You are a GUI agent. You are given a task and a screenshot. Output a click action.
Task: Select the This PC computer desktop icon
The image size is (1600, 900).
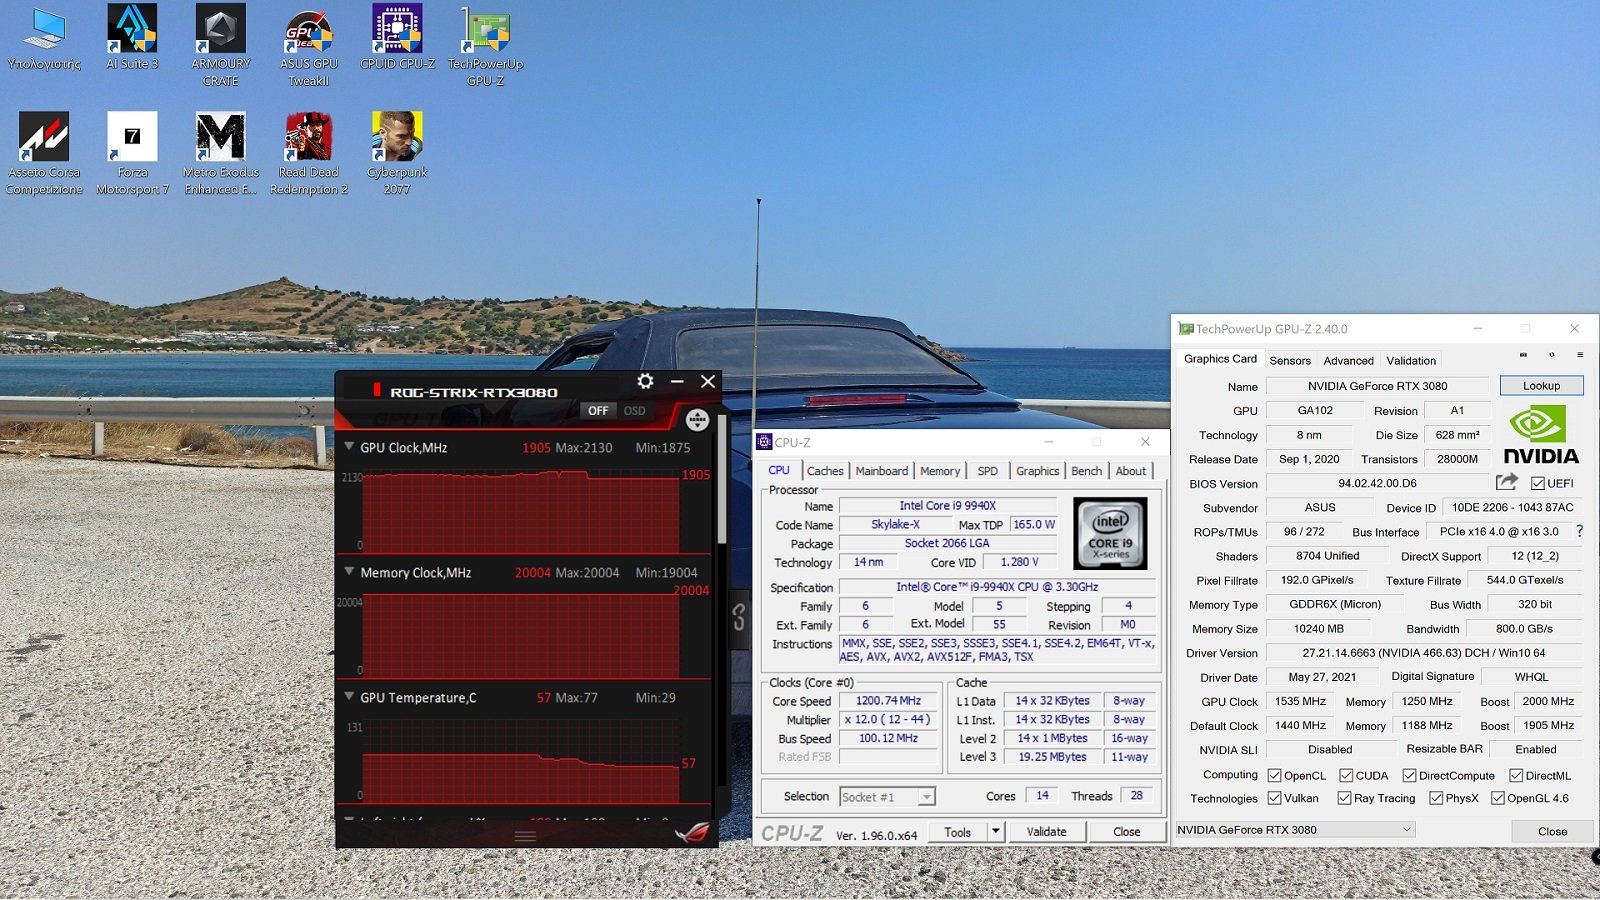44,38
